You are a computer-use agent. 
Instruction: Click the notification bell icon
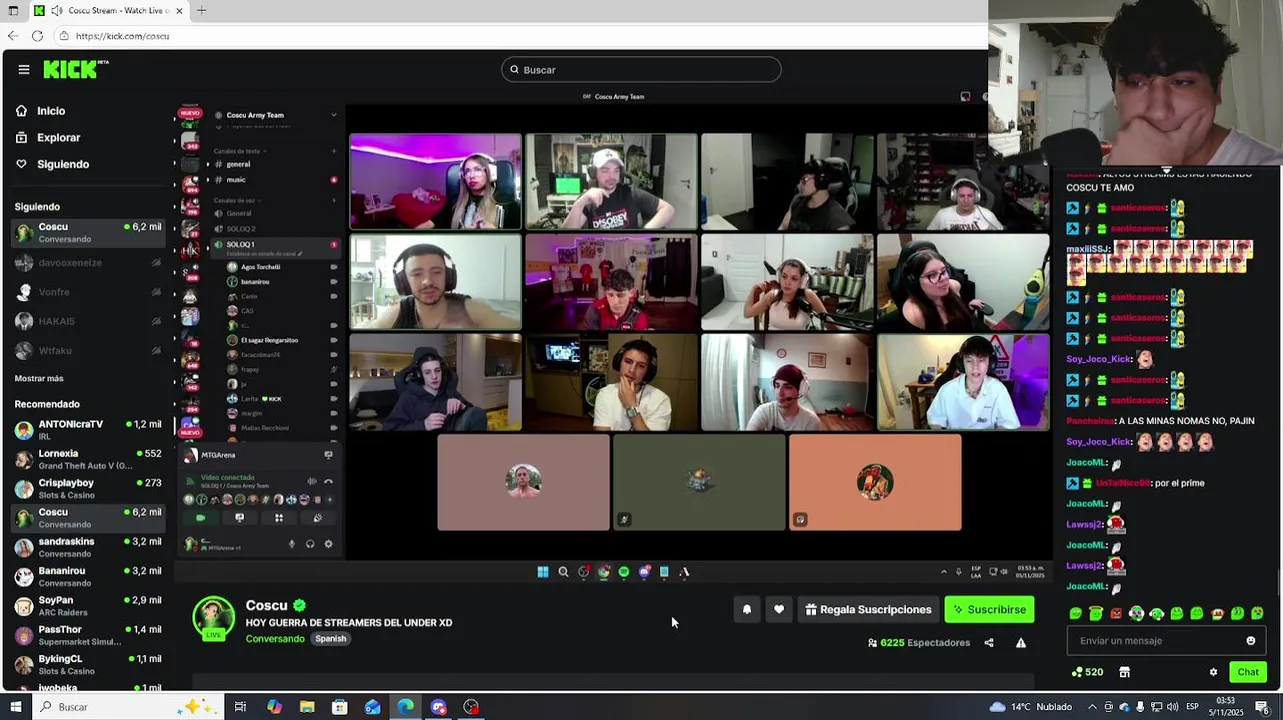746,609
